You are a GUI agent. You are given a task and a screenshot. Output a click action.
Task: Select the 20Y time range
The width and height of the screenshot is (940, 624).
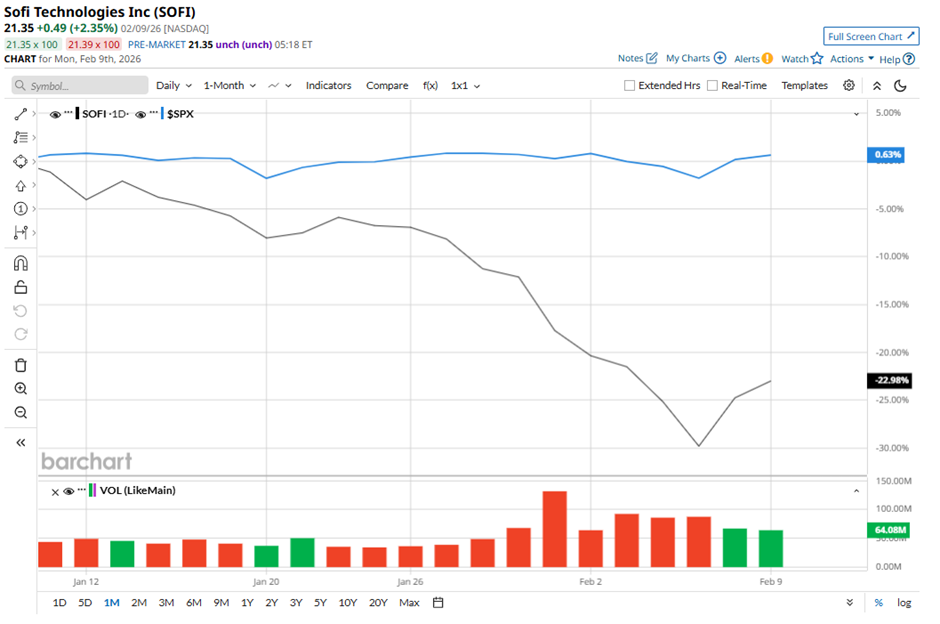378,602
